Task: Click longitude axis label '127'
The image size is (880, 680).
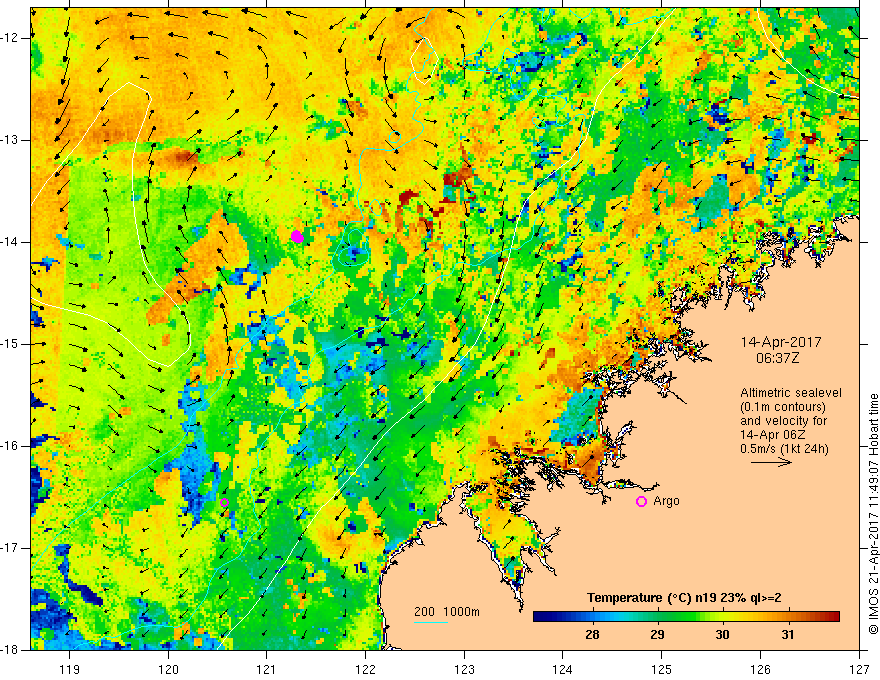Action: 859,669
